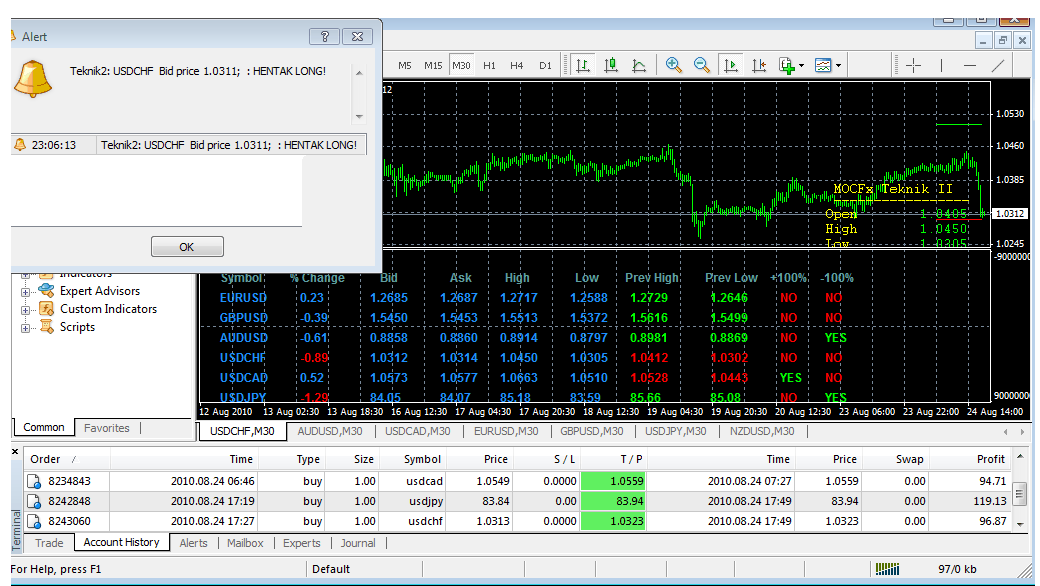Click the 83.94 take profit cell
1040x586 pixels.
(x=614, y=501)
